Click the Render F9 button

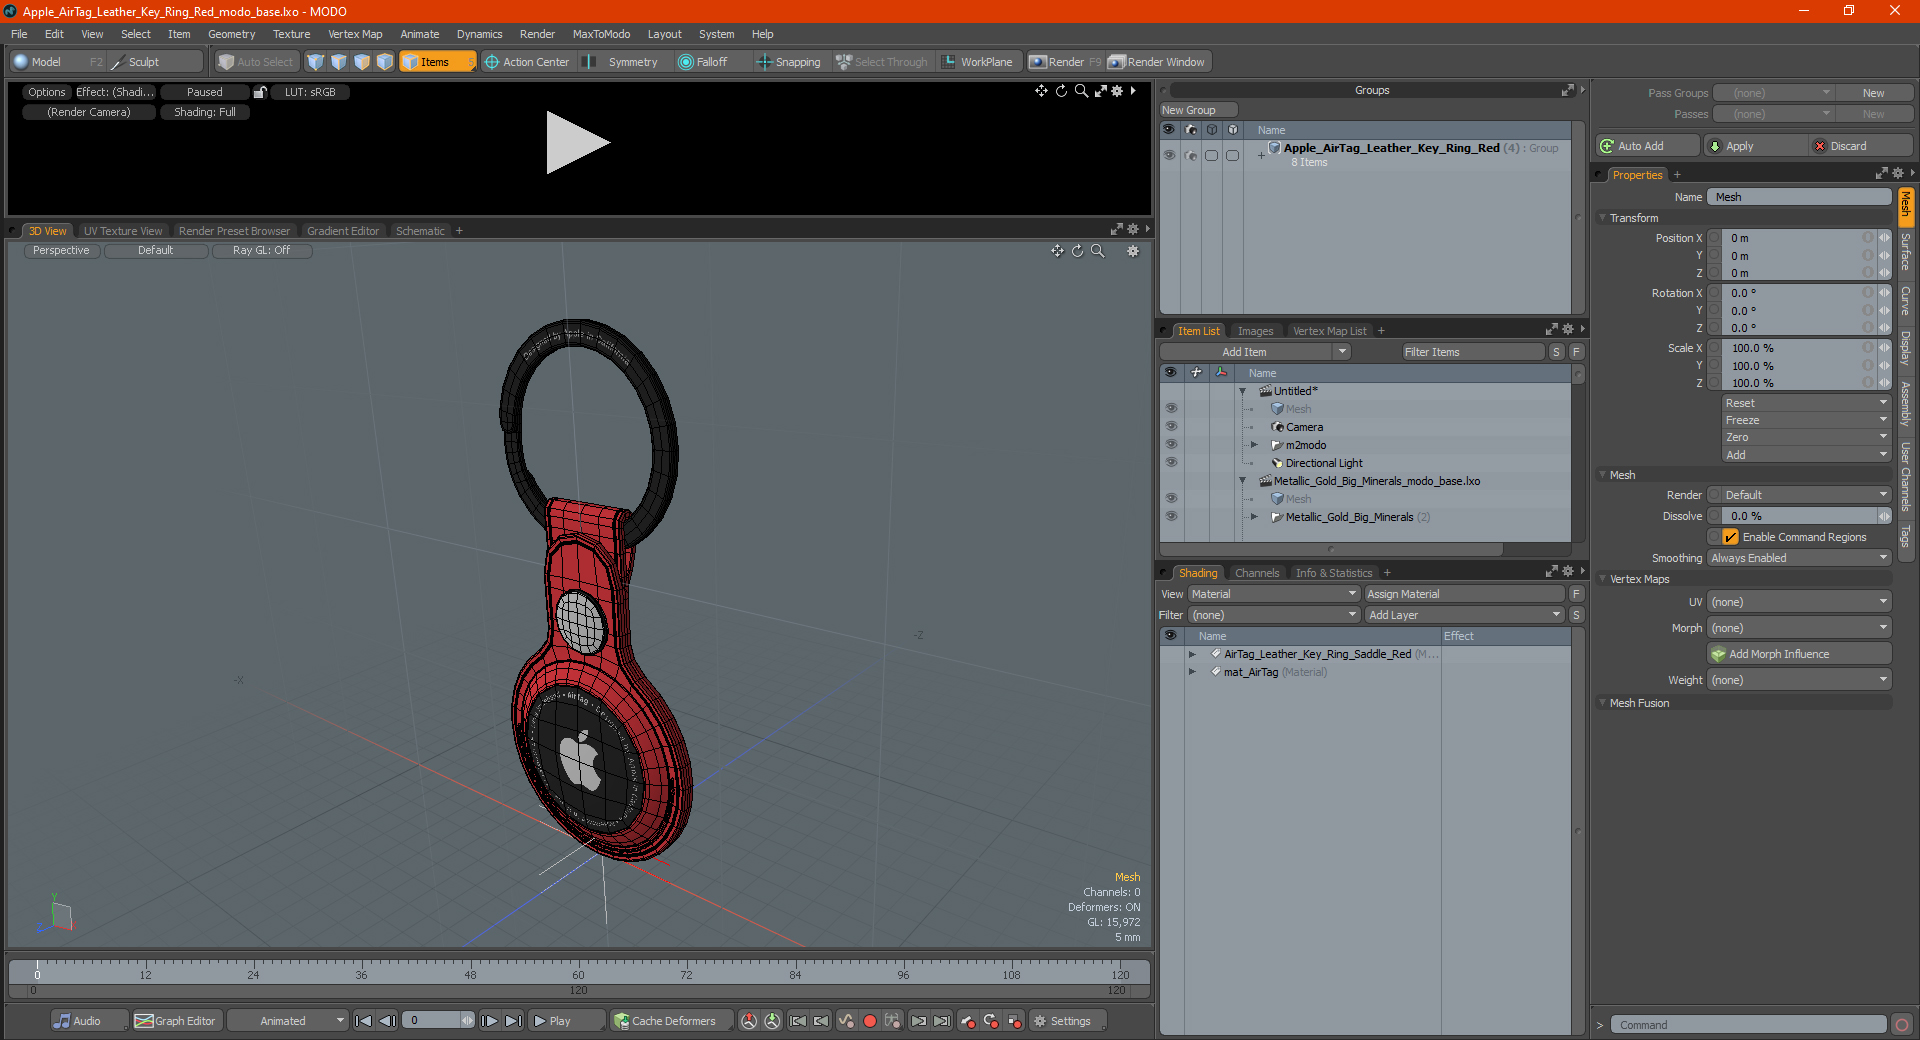click(x=1065, y=62)
